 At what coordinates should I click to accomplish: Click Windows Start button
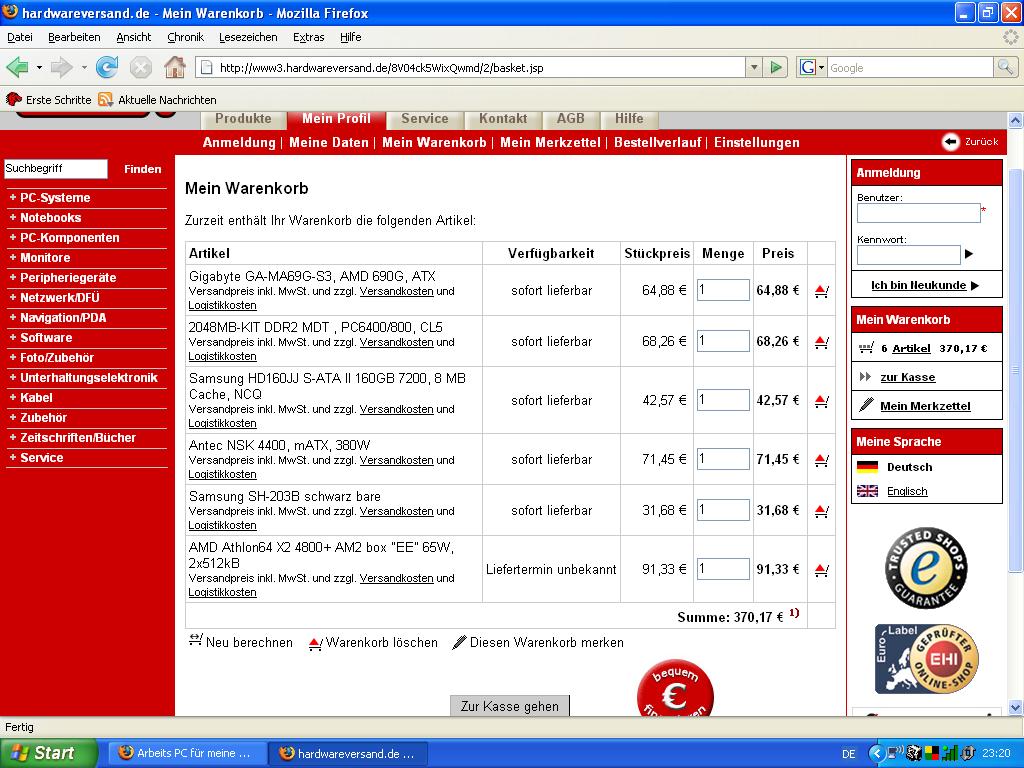click(x=48, y=753)
